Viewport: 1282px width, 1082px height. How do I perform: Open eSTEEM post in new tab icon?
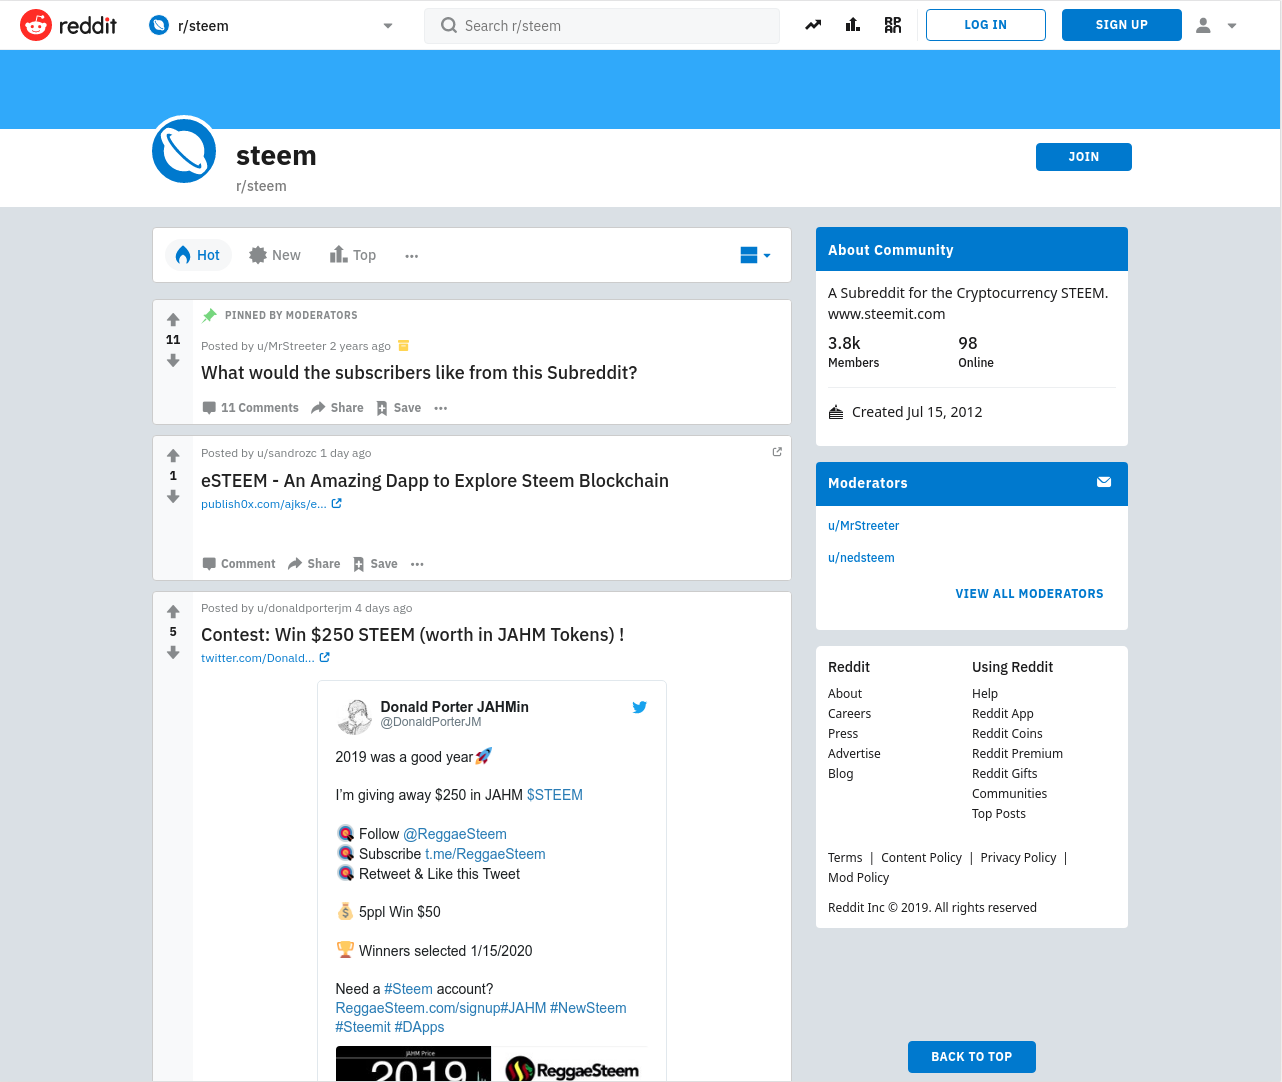point(777,452)
